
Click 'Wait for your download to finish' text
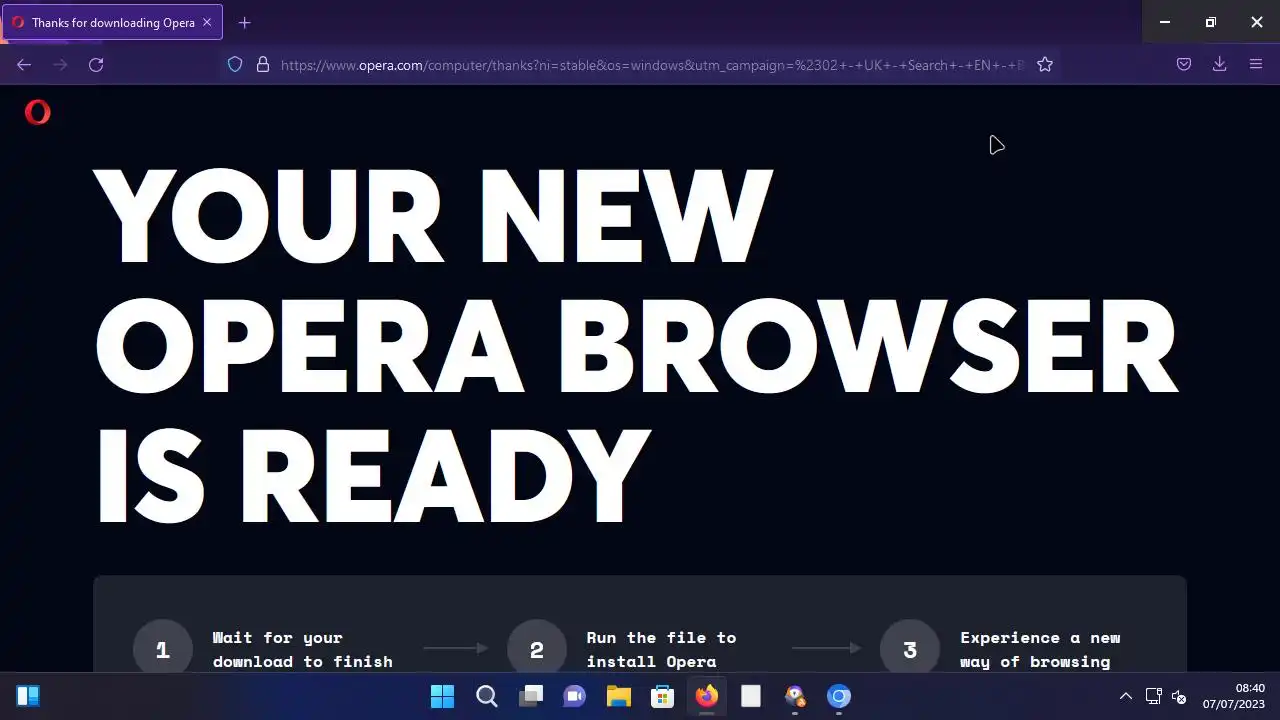point(303,649)
